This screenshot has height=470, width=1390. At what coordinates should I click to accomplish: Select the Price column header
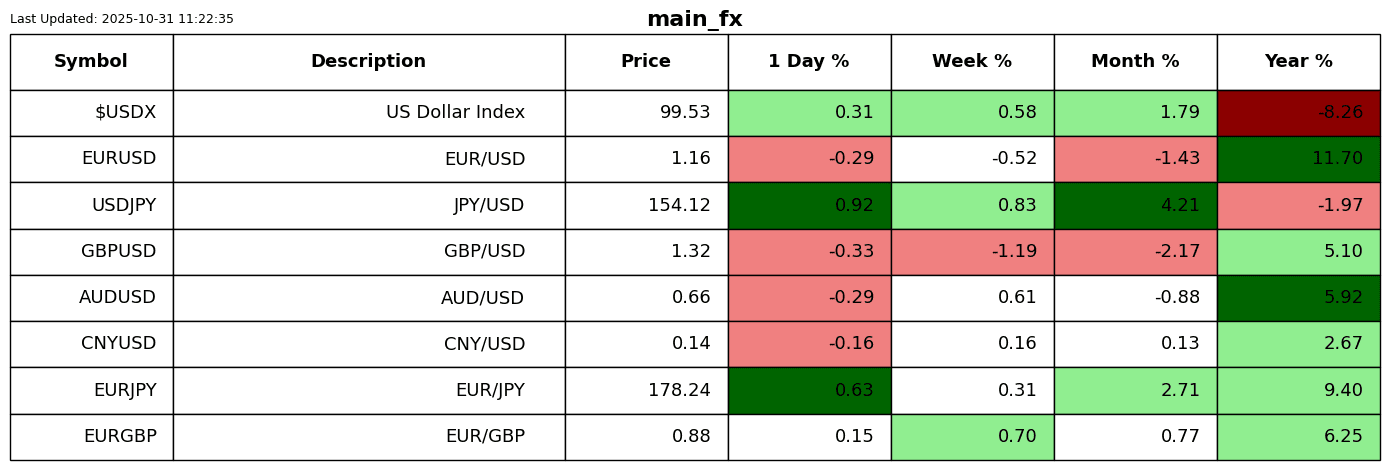pyautogui.click(x=646, y=62)
